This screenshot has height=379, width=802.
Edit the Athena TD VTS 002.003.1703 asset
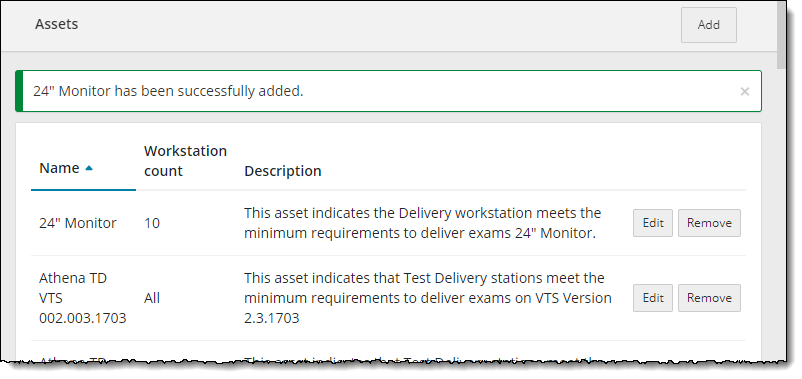[653, 298]
